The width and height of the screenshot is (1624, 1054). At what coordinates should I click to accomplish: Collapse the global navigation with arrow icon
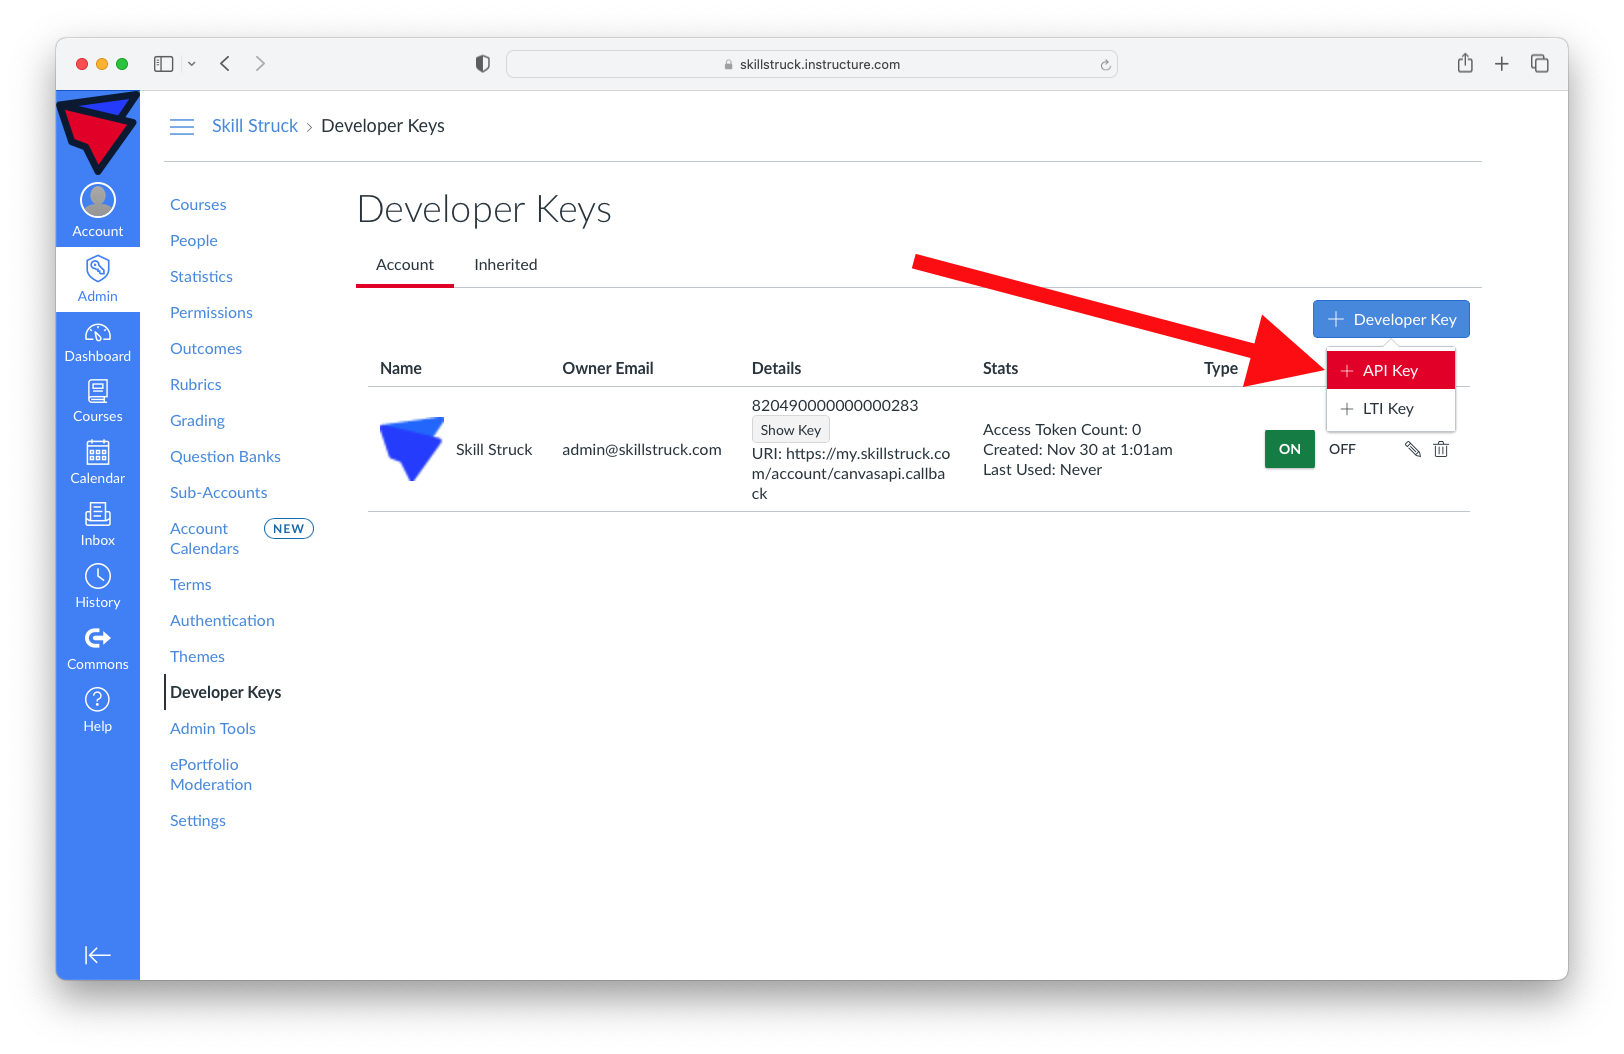pyautogui.click(x=98, y=955)
